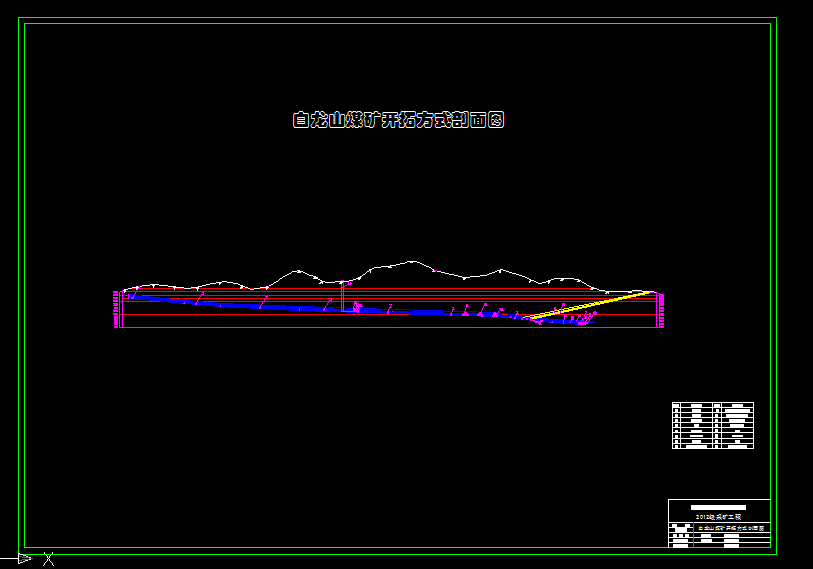This screenshot has height=569, width=813.
Task: Click the 2012级采矿工程 title block text
Action: (718, 517)
